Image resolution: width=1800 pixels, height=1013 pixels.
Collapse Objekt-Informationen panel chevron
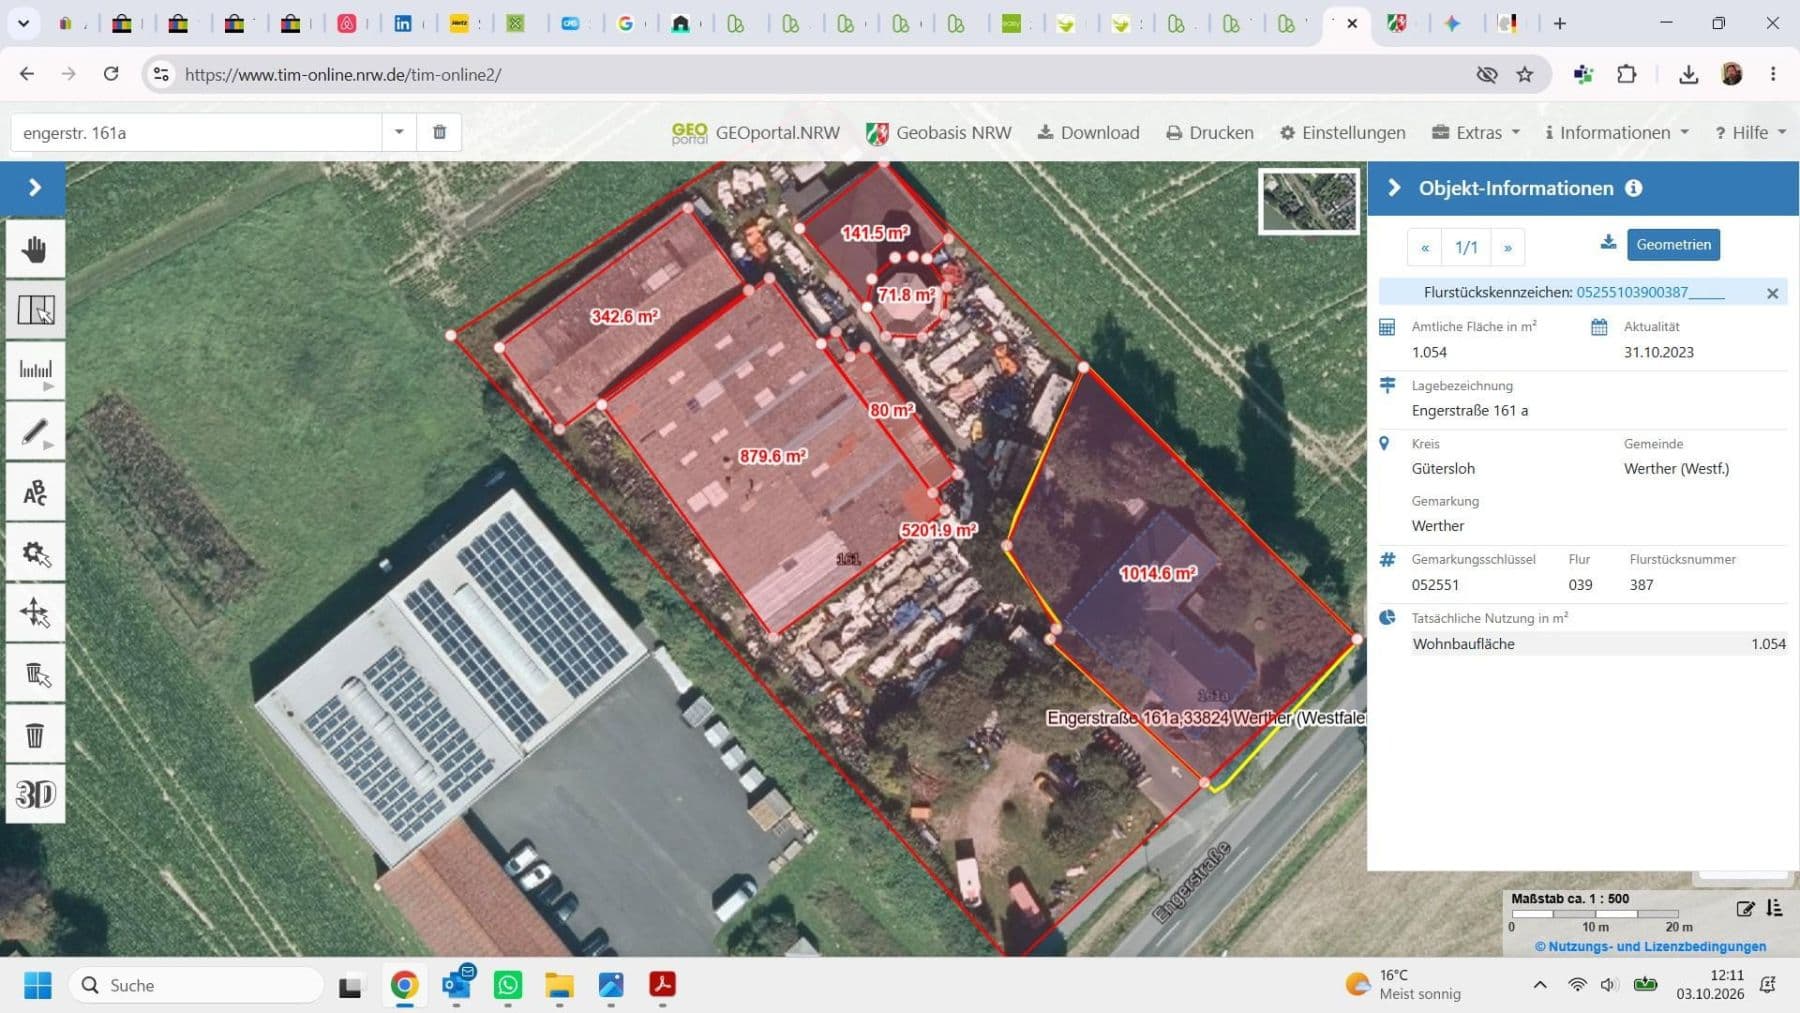[1394, 188]
